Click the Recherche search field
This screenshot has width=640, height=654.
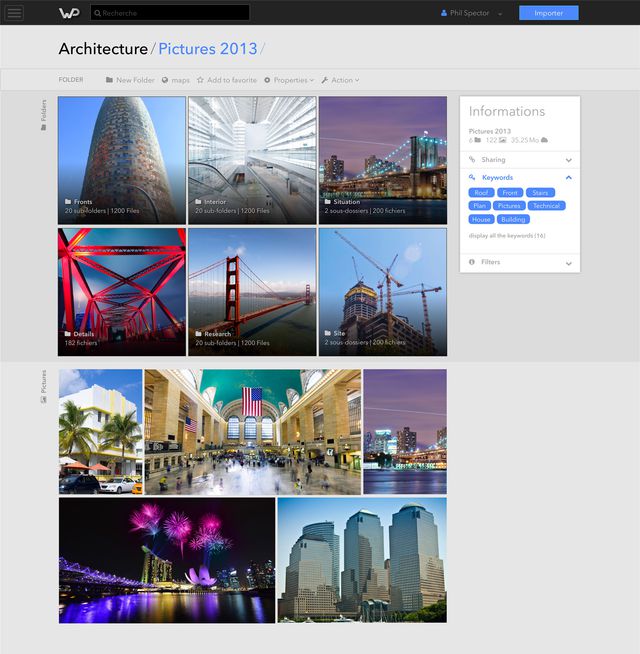coord(170,13)
